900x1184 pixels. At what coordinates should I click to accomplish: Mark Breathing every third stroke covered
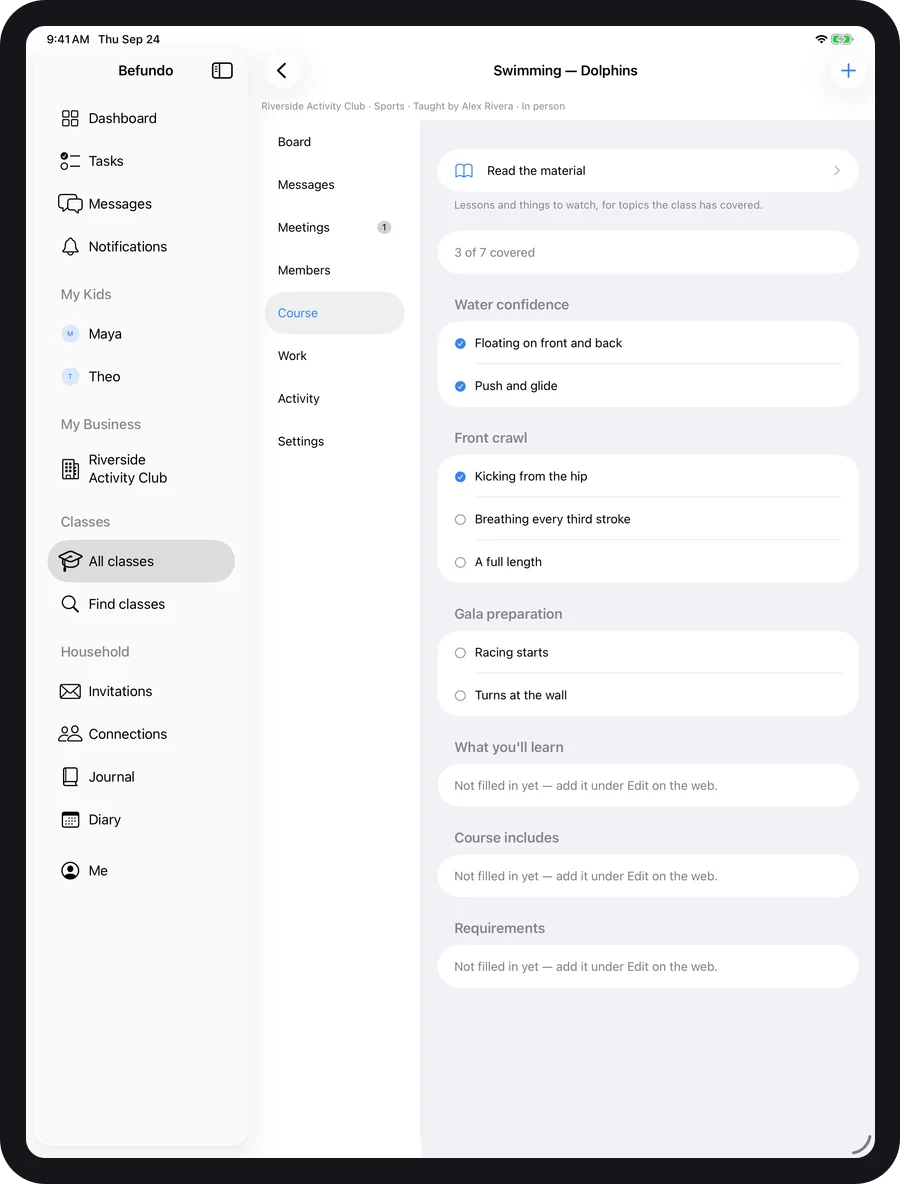point(460,520)
